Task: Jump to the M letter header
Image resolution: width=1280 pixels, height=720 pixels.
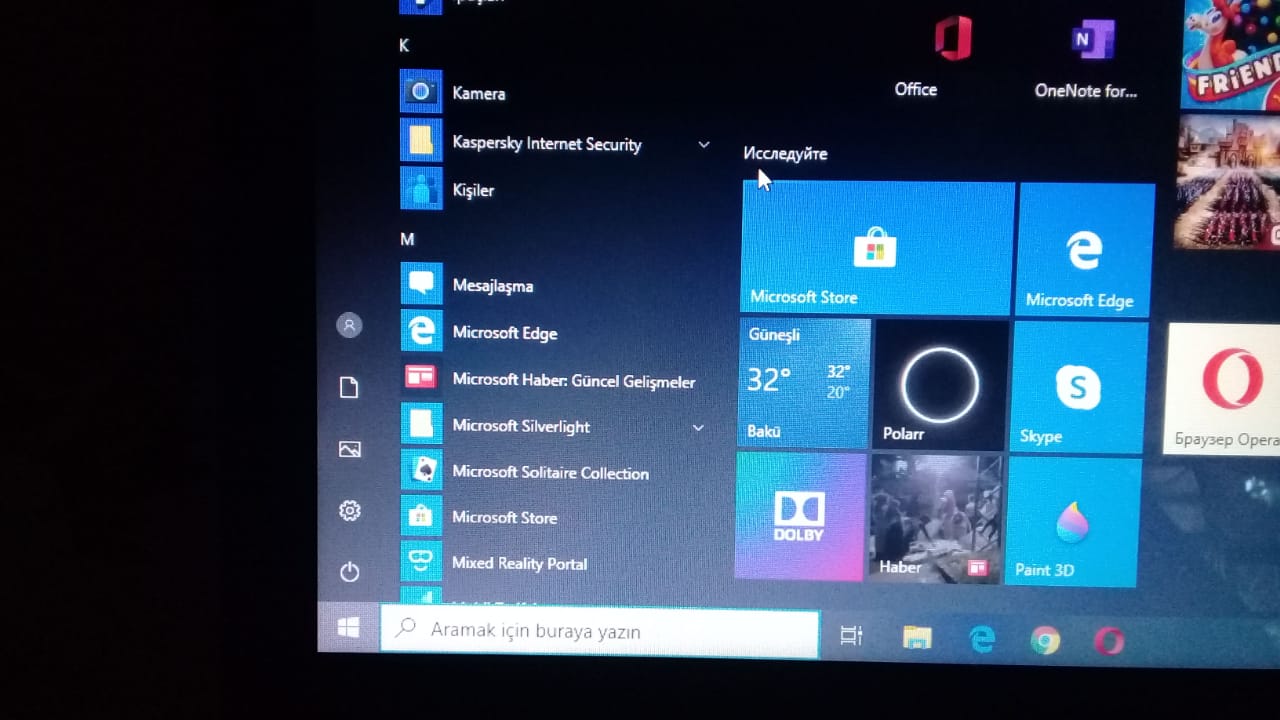Action: point(407,239)
